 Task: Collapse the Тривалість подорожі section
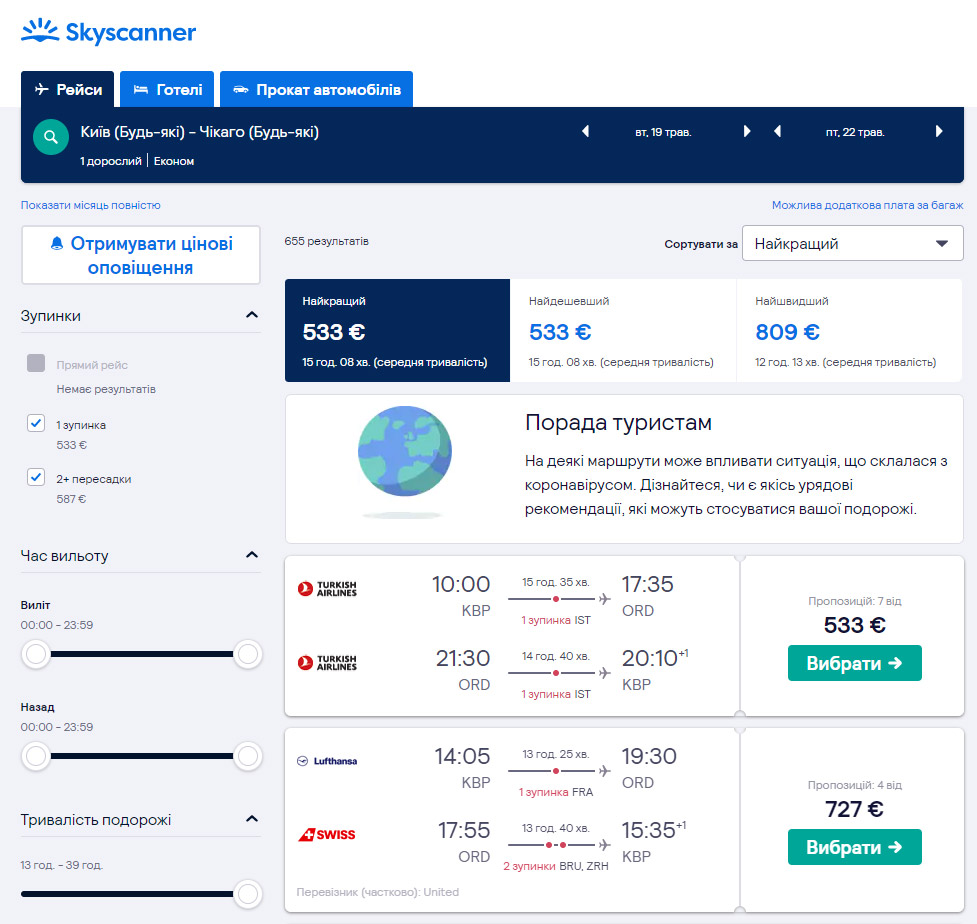coord(252,819)
